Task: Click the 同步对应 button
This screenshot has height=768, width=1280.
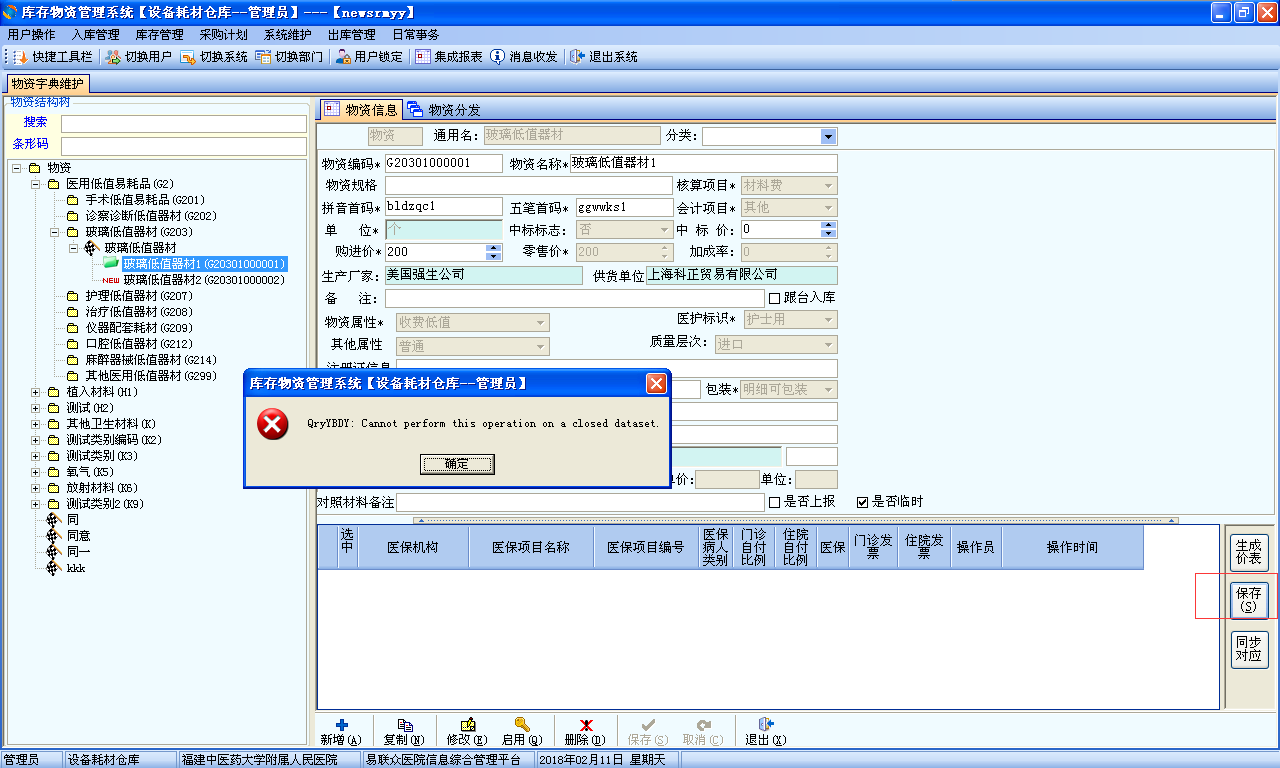Action: (x=1249, y=649)
